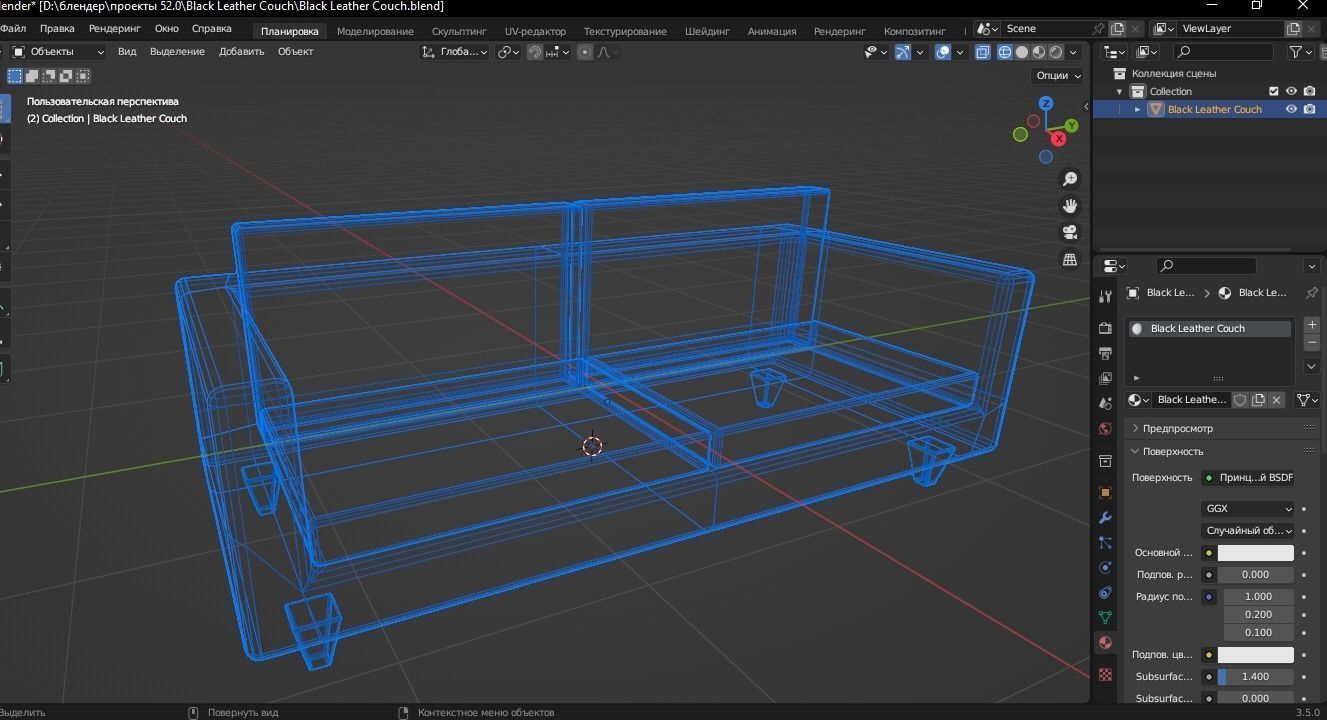Switch to the Моделирование workspace tab
The height and width of the screenshot is (720, 1327).
point(375,31)
